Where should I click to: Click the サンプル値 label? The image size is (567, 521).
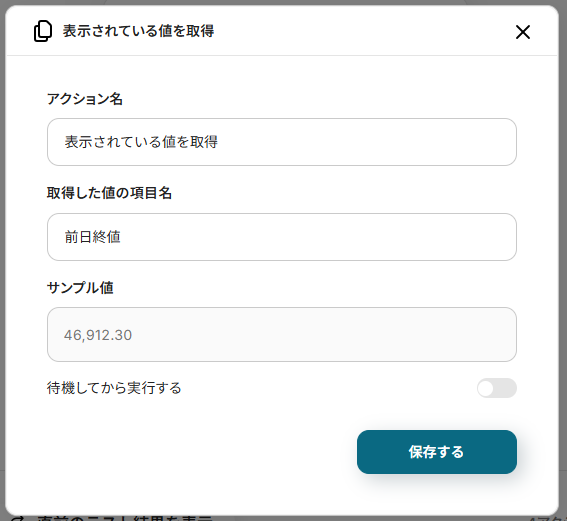click(x=80, y=288)
